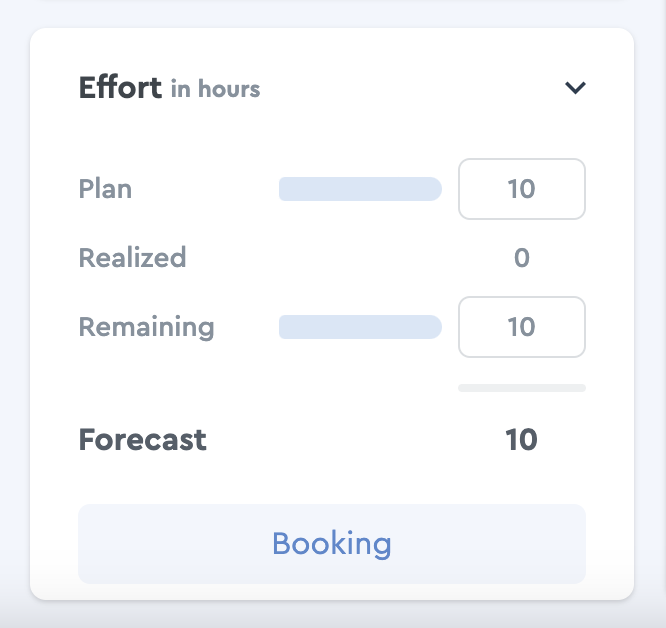The height and width of the screenshot is (628, 666).
Task: Click the Remaining progress bar
Action: 360,327
